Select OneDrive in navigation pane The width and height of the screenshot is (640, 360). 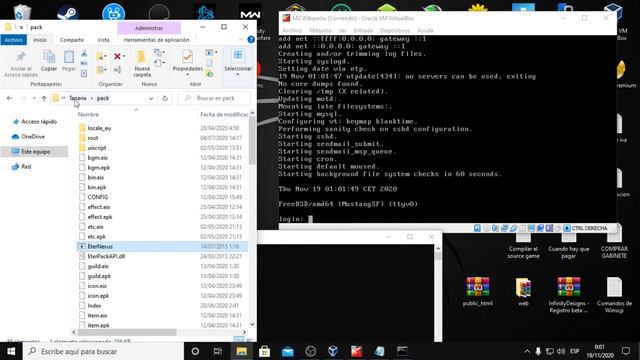[33, 137]
